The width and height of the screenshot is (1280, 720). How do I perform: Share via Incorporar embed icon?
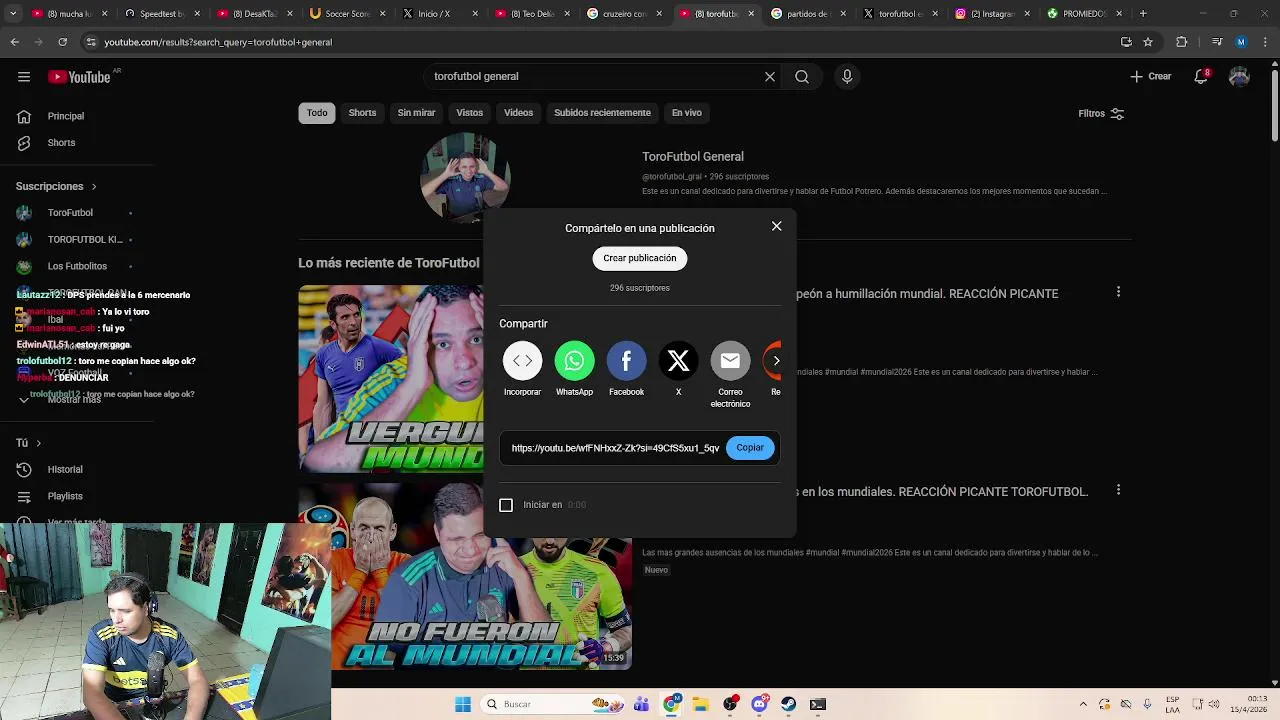pyautogui.click(x=522, y=361)
